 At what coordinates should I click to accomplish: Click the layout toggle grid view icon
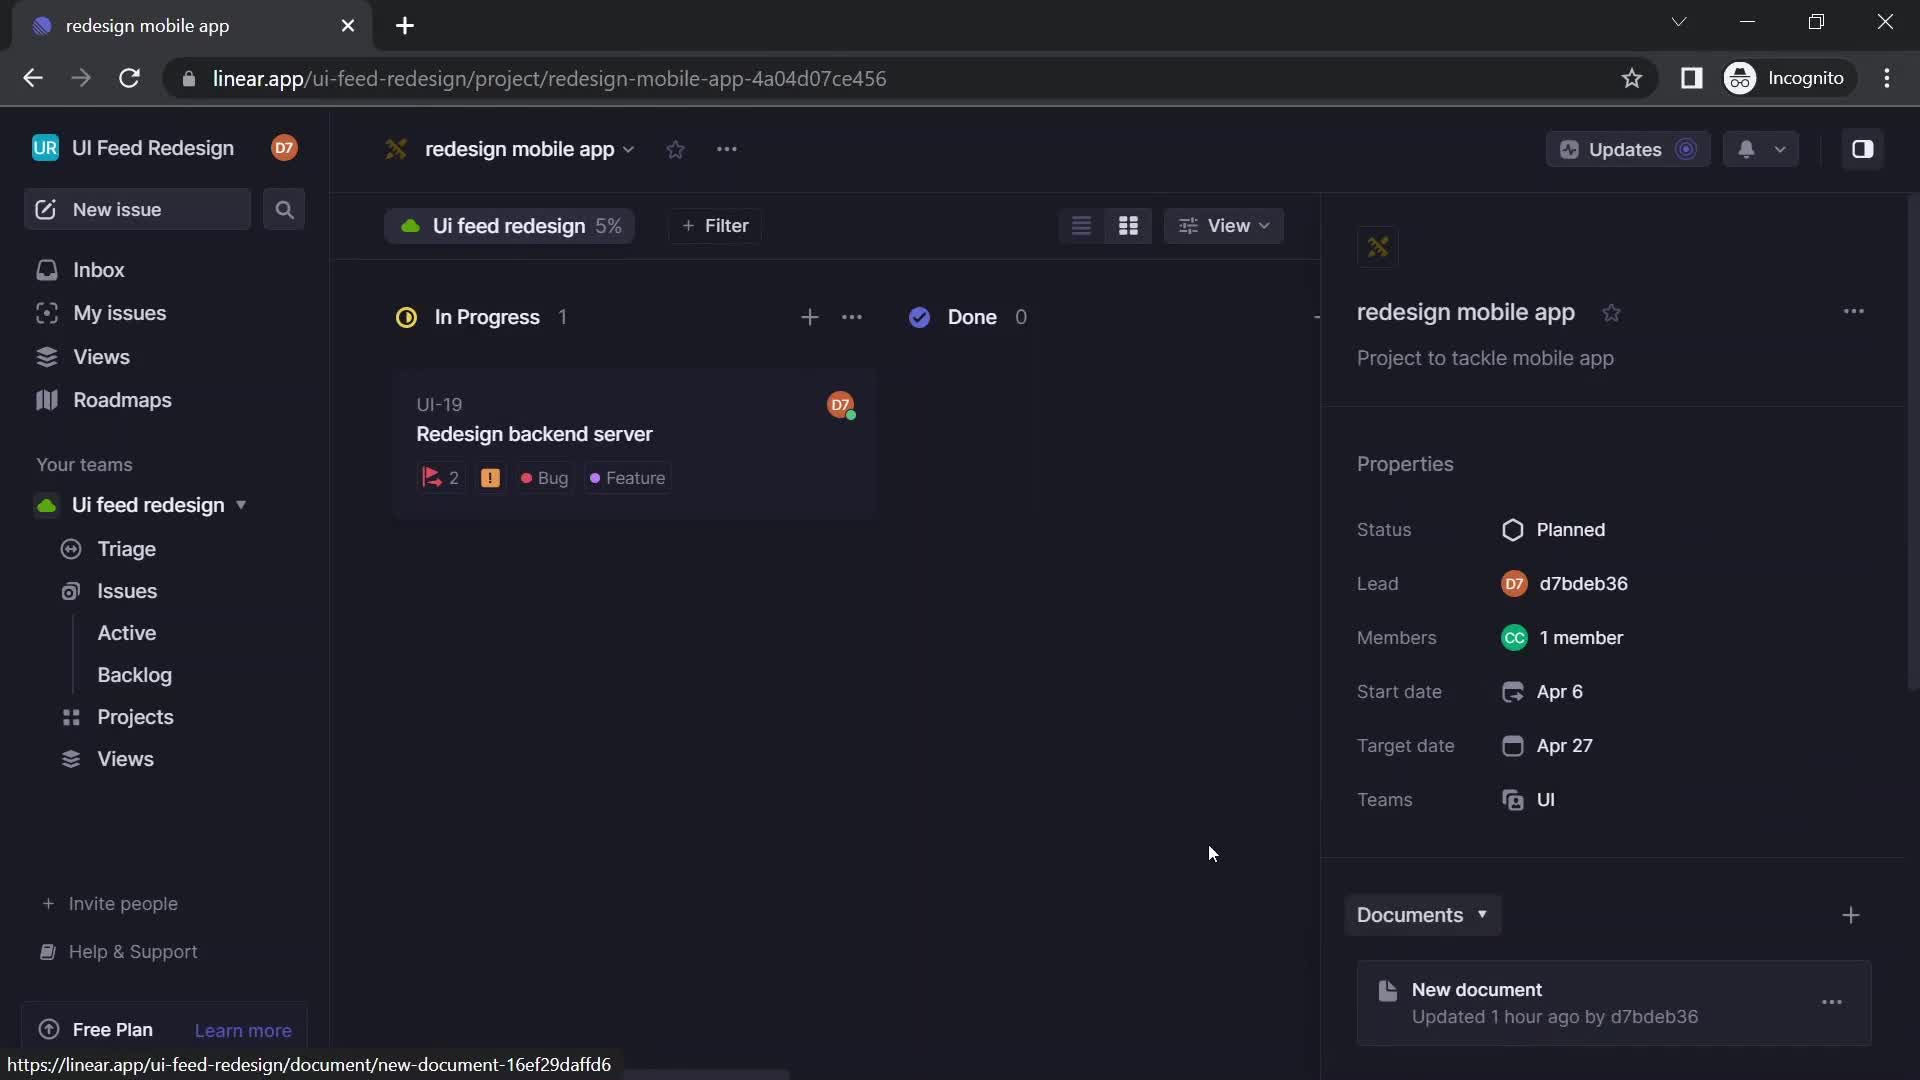point(1129,225)
